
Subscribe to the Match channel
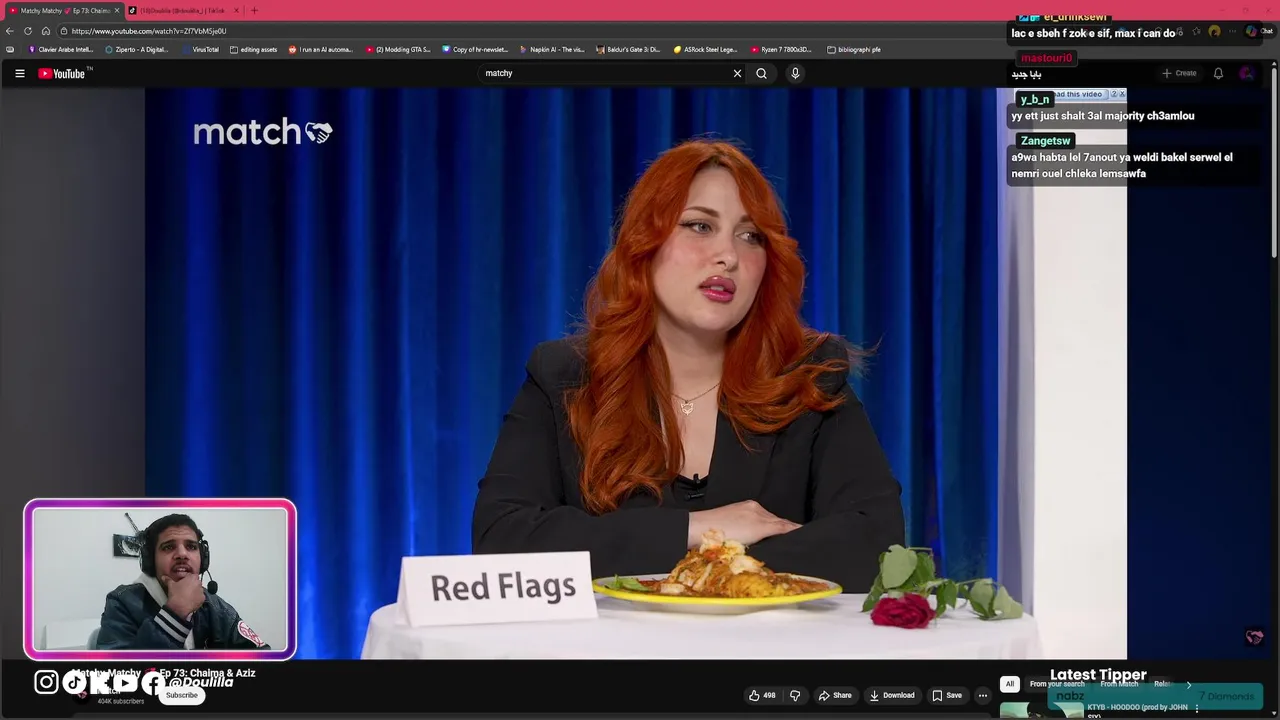click(182, 695)
